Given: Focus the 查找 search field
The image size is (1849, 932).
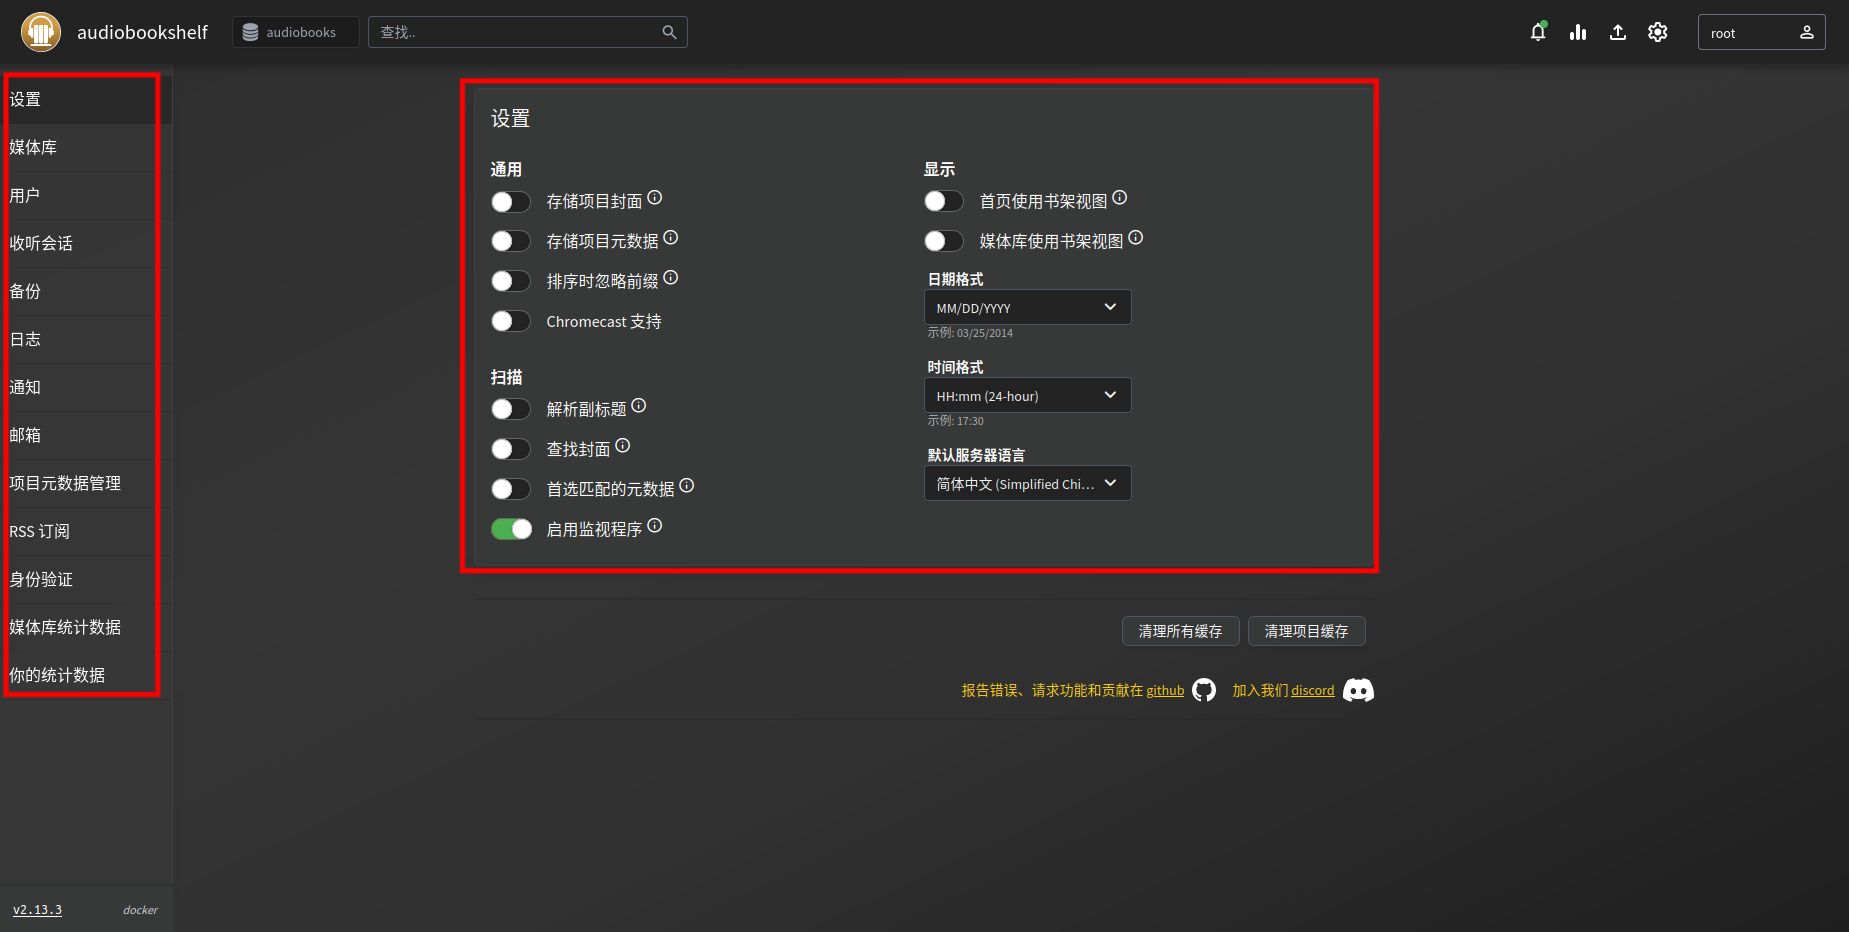Looking at the screenshot, I should [x=528, y=32].
